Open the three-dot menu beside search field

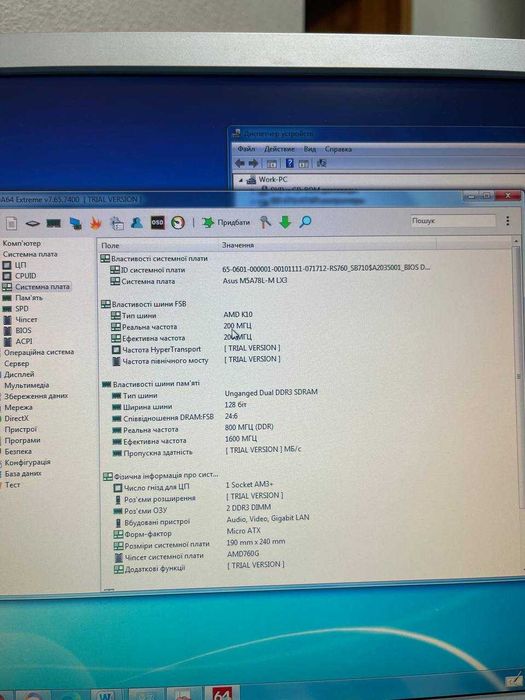point(508,221)
